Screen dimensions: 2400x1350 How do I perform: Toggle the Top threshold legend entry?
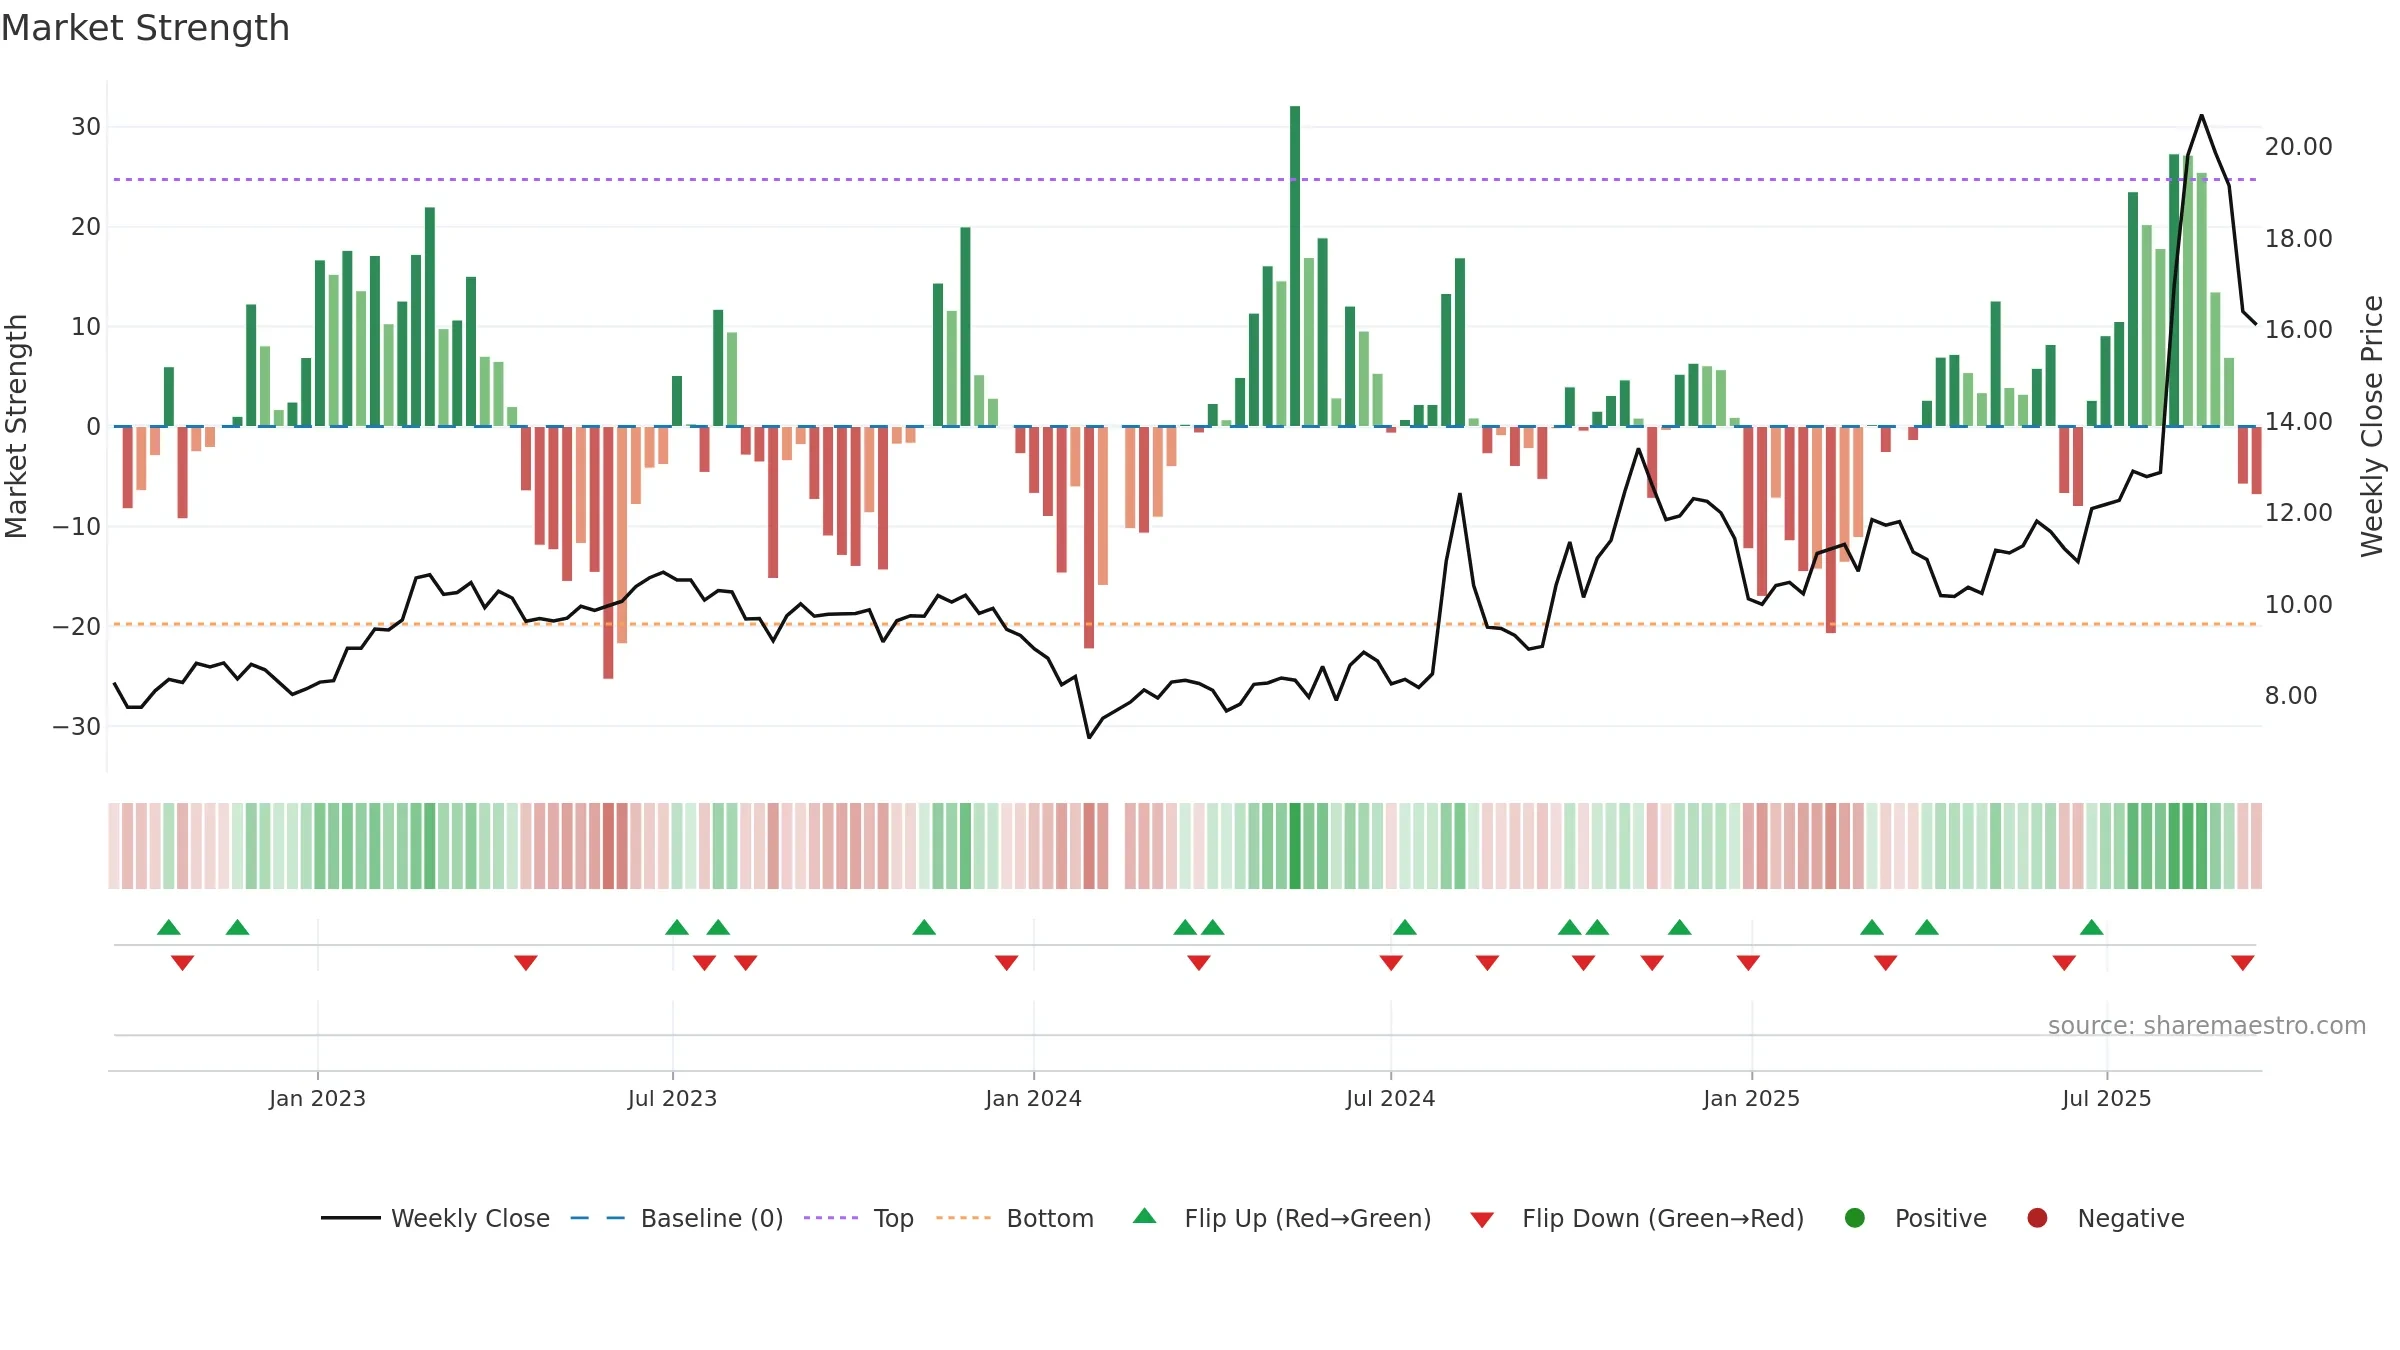click(x=859, y=1218)
